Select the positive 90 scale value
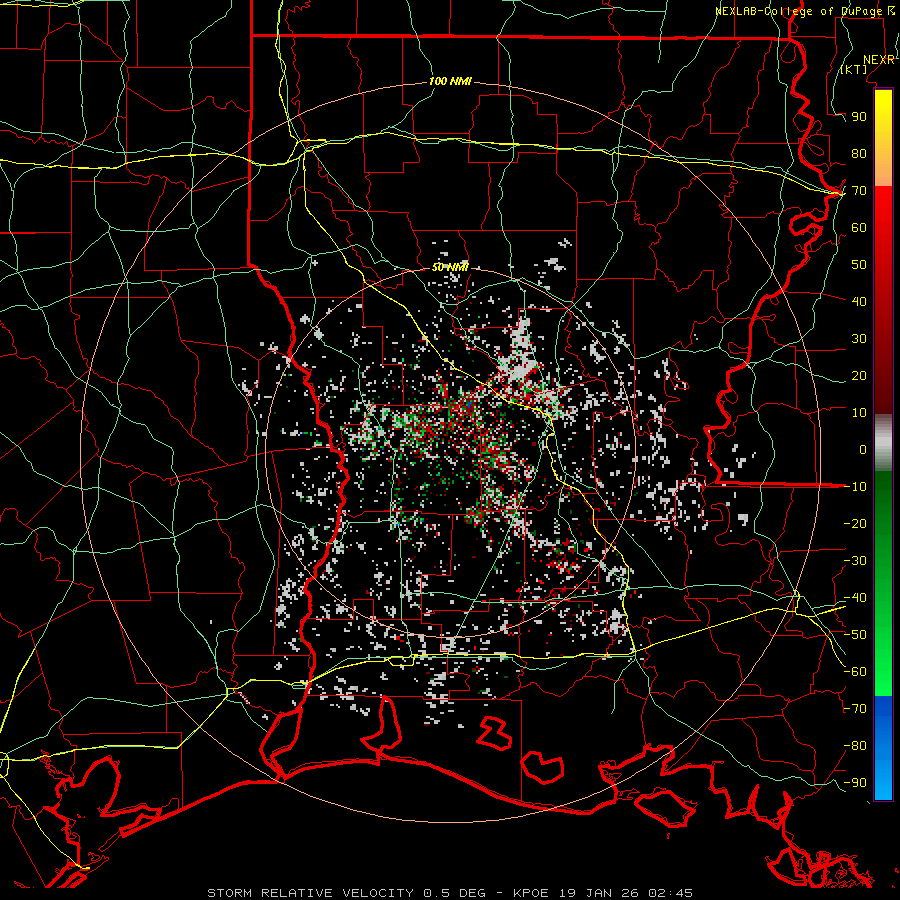The image size is (900, 900). pos(859,117)
